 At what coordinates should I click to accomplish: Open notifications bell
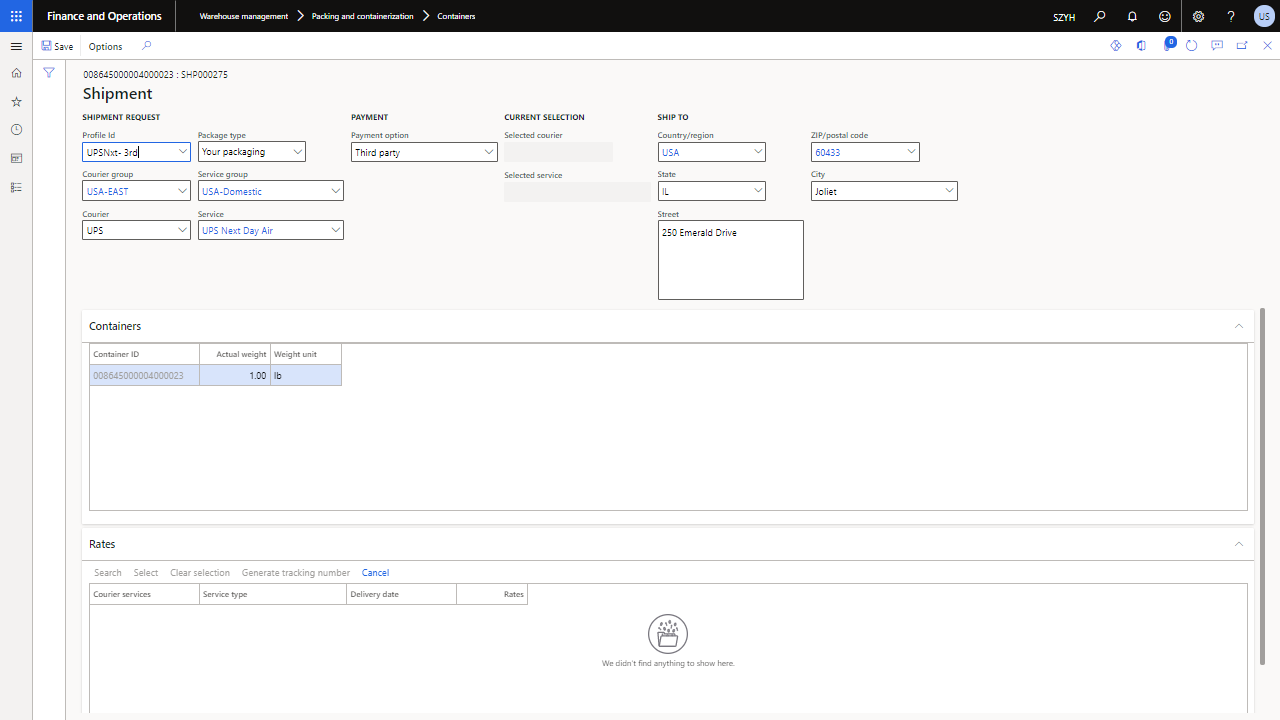(1132, 16)
